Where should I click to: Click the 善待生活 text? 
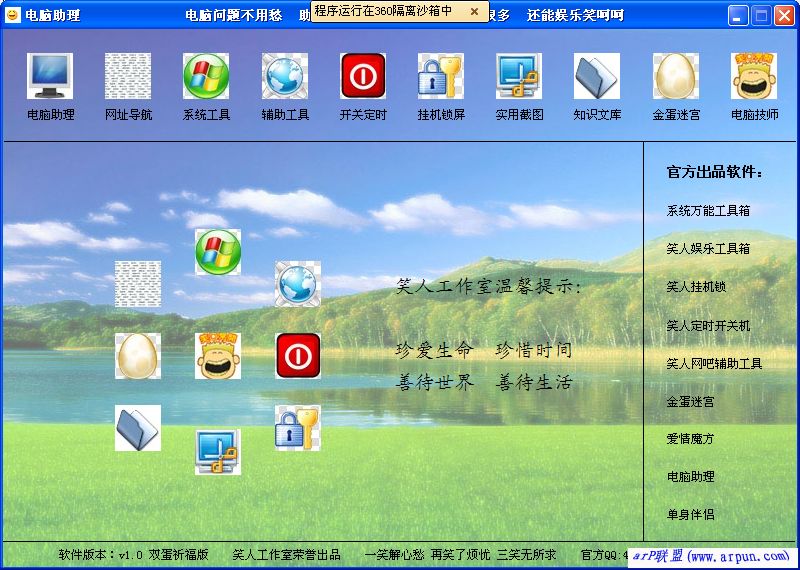pyautogui.click(x=534, y=383)
